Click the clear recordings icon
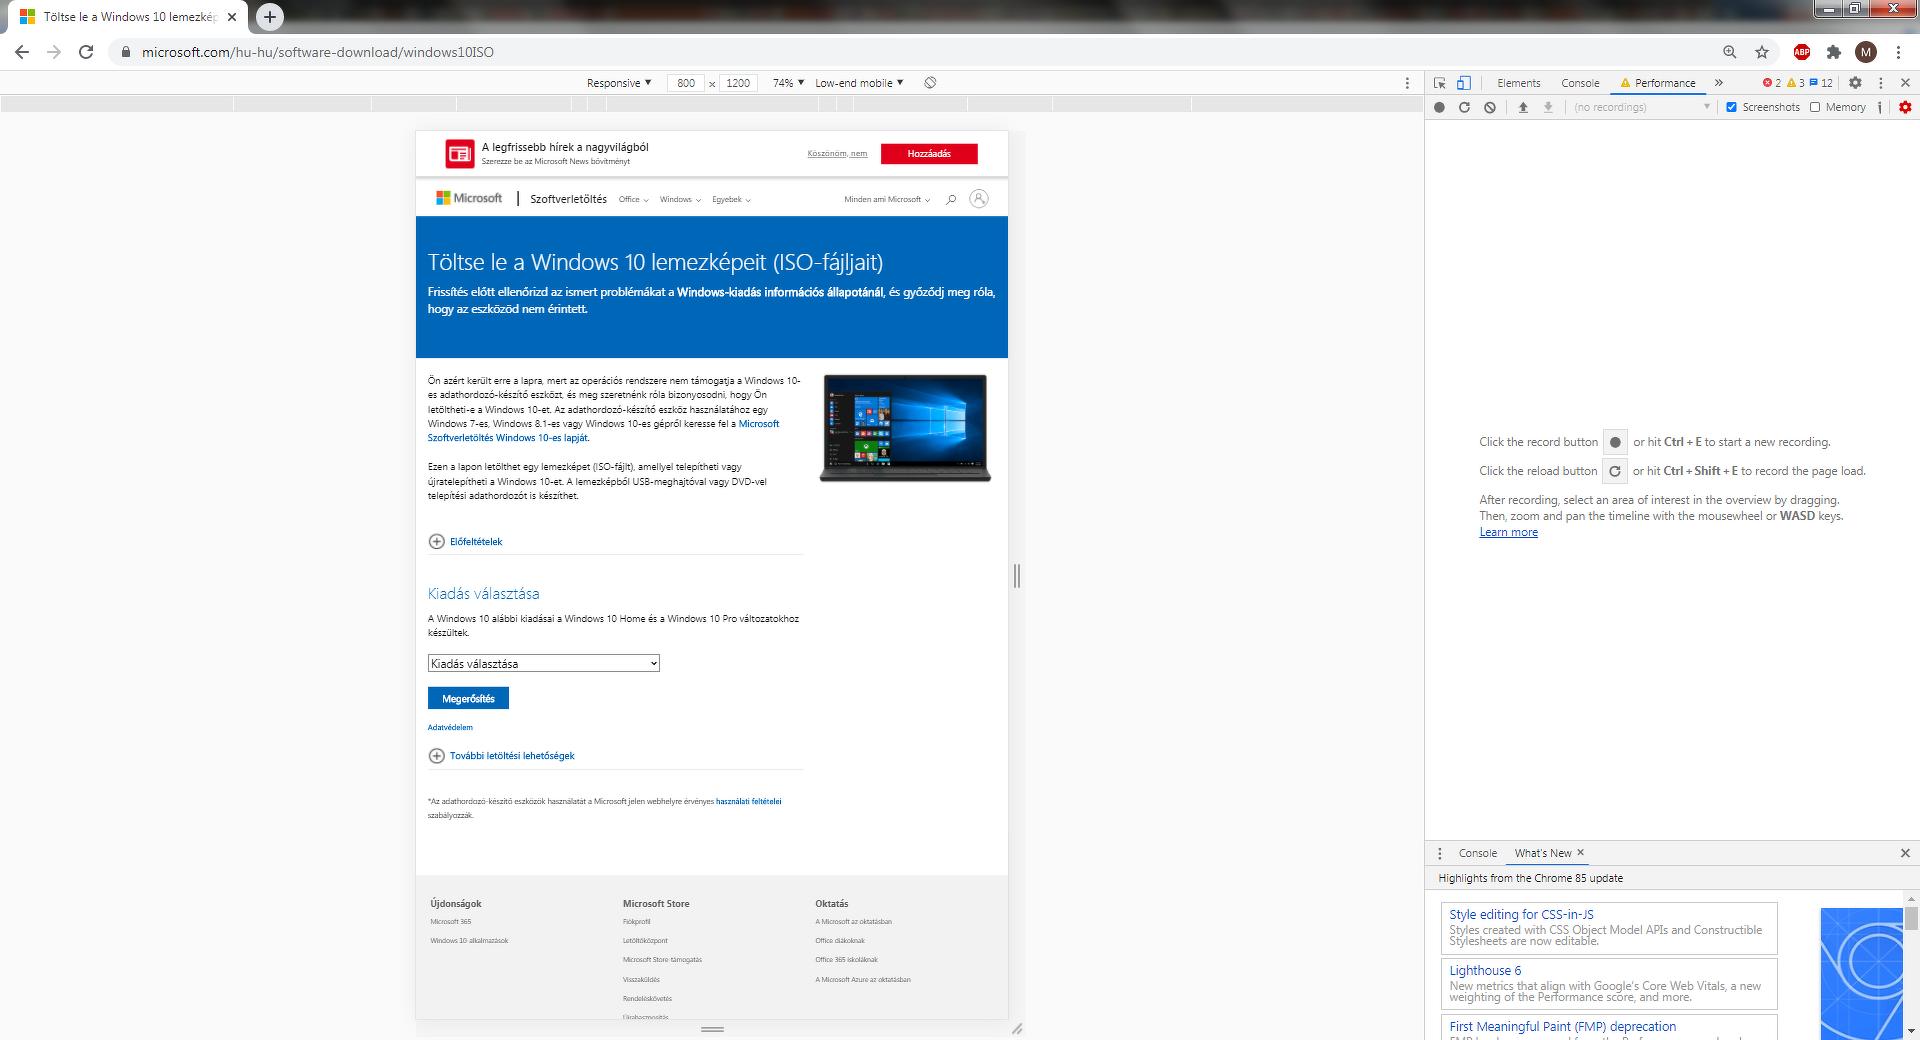Viewport: 1920px width, 1040px height. [1490, 107]
